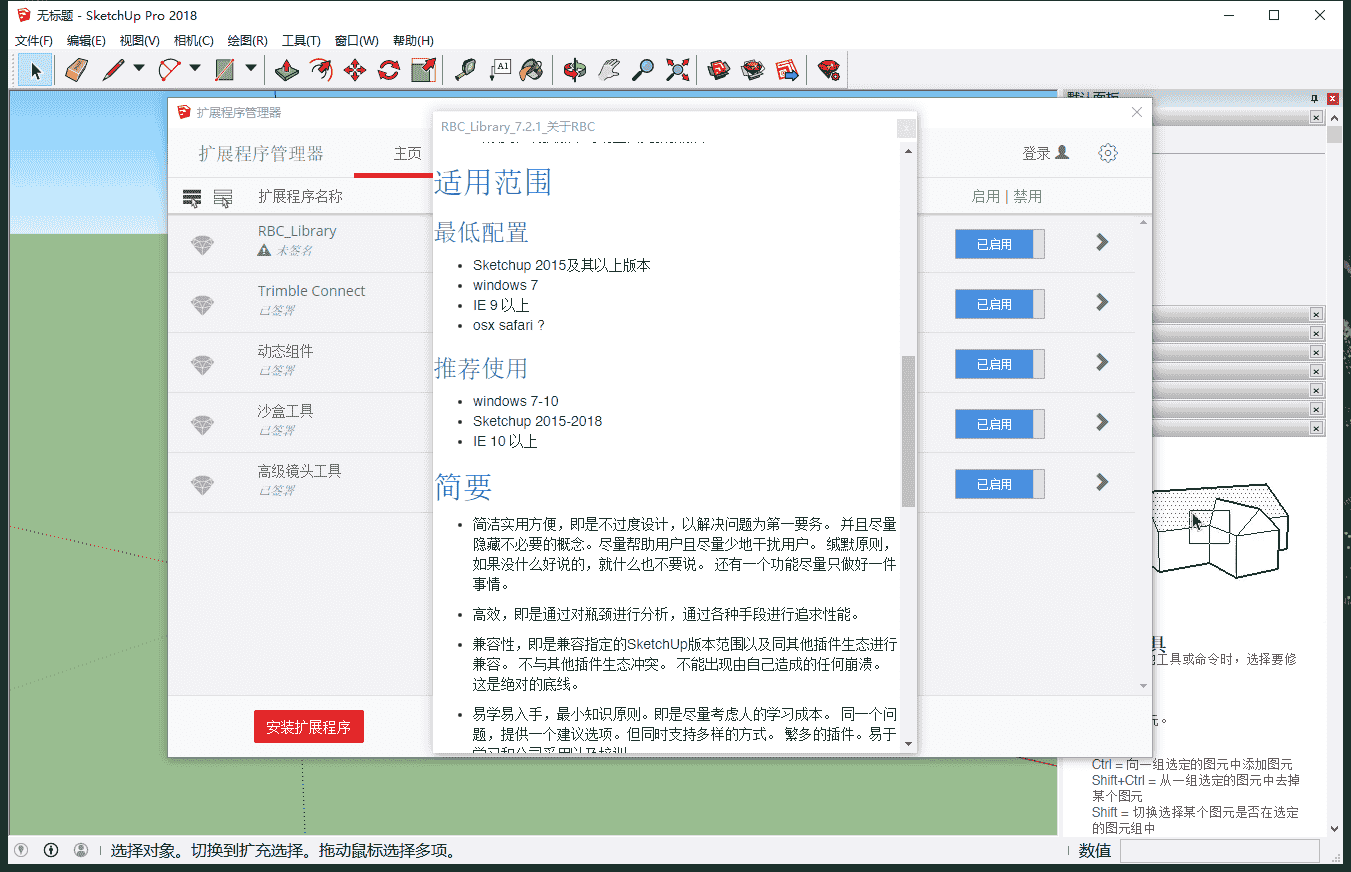This screenshot has width=1351, height=872.
Task: Select the Tape Measure tool
Action: pos(465,70)
